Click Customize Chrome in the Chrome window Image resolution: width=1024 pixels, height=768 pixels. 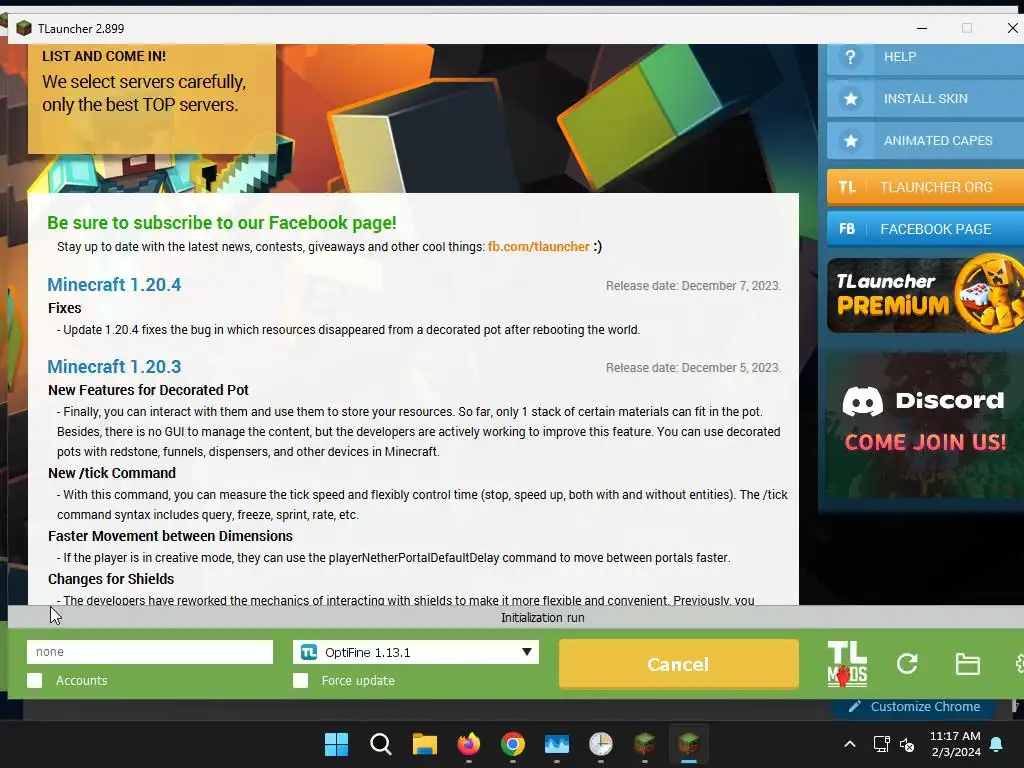tap(914, 707)
